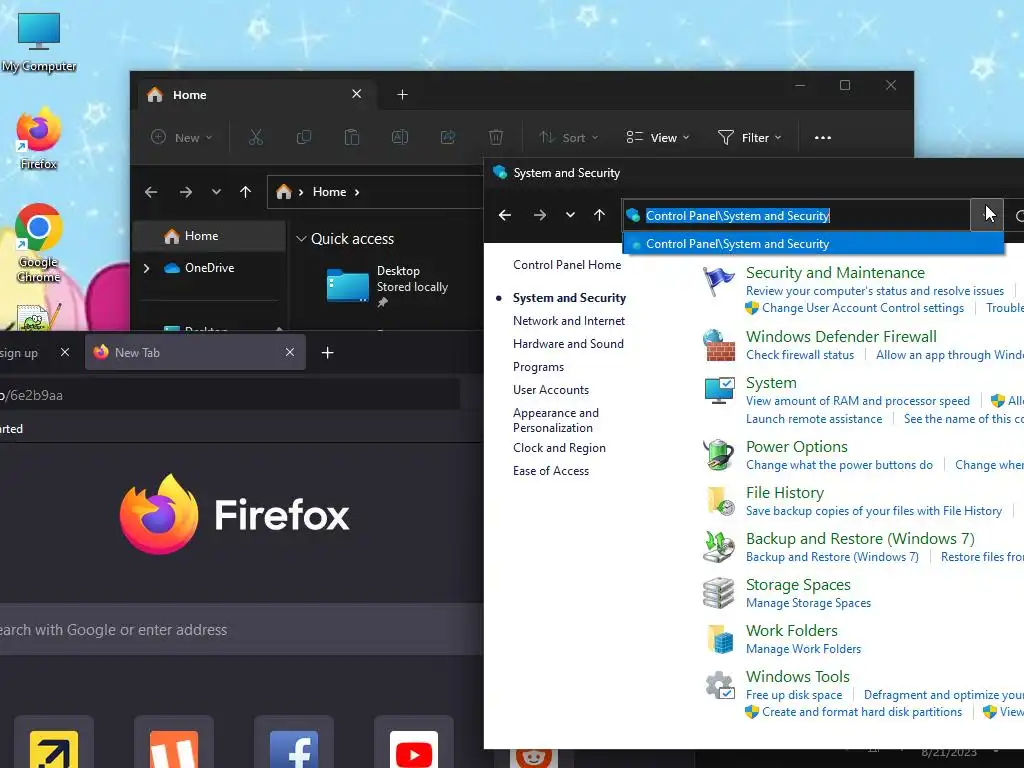Select the suggested Control Panel\System and Security entry
Screen dimensions: 1024x768
pos(813,244)
